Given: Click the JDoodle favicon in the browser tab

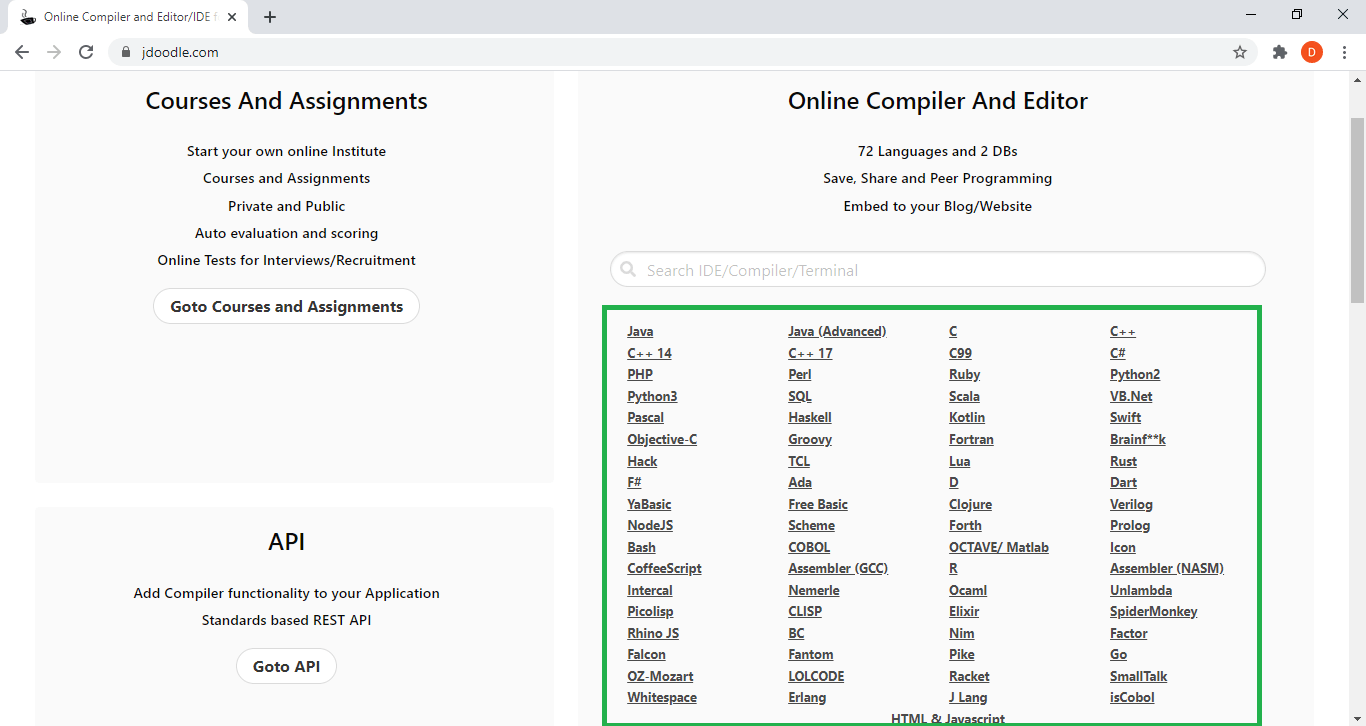Looking at the screenshot, I should point(27,16).
